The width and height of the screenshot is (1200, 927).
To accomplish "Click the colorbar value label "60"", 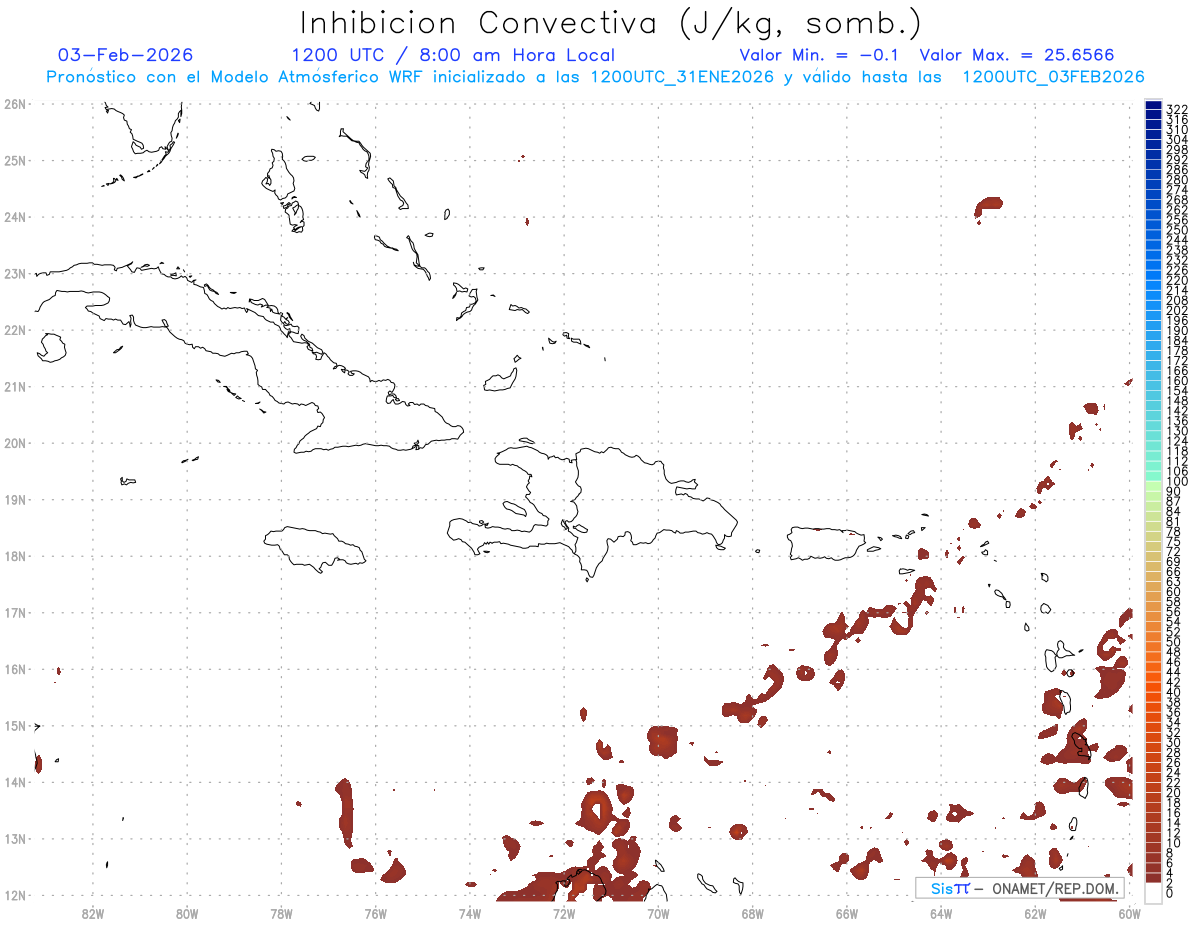I will tap(1174, 591).
